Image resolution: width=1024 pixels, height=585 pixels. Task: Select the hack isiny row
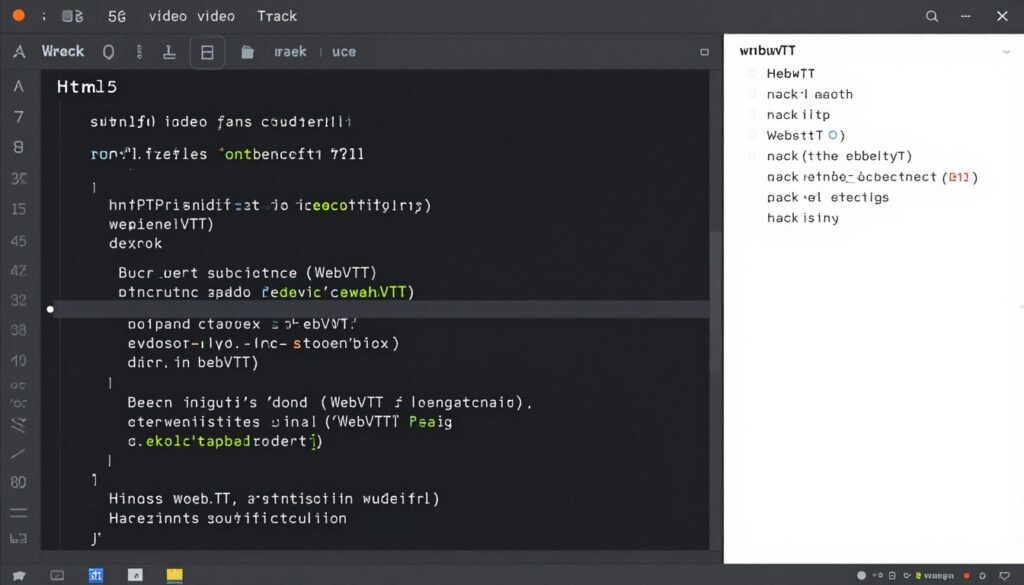[803, 218]
